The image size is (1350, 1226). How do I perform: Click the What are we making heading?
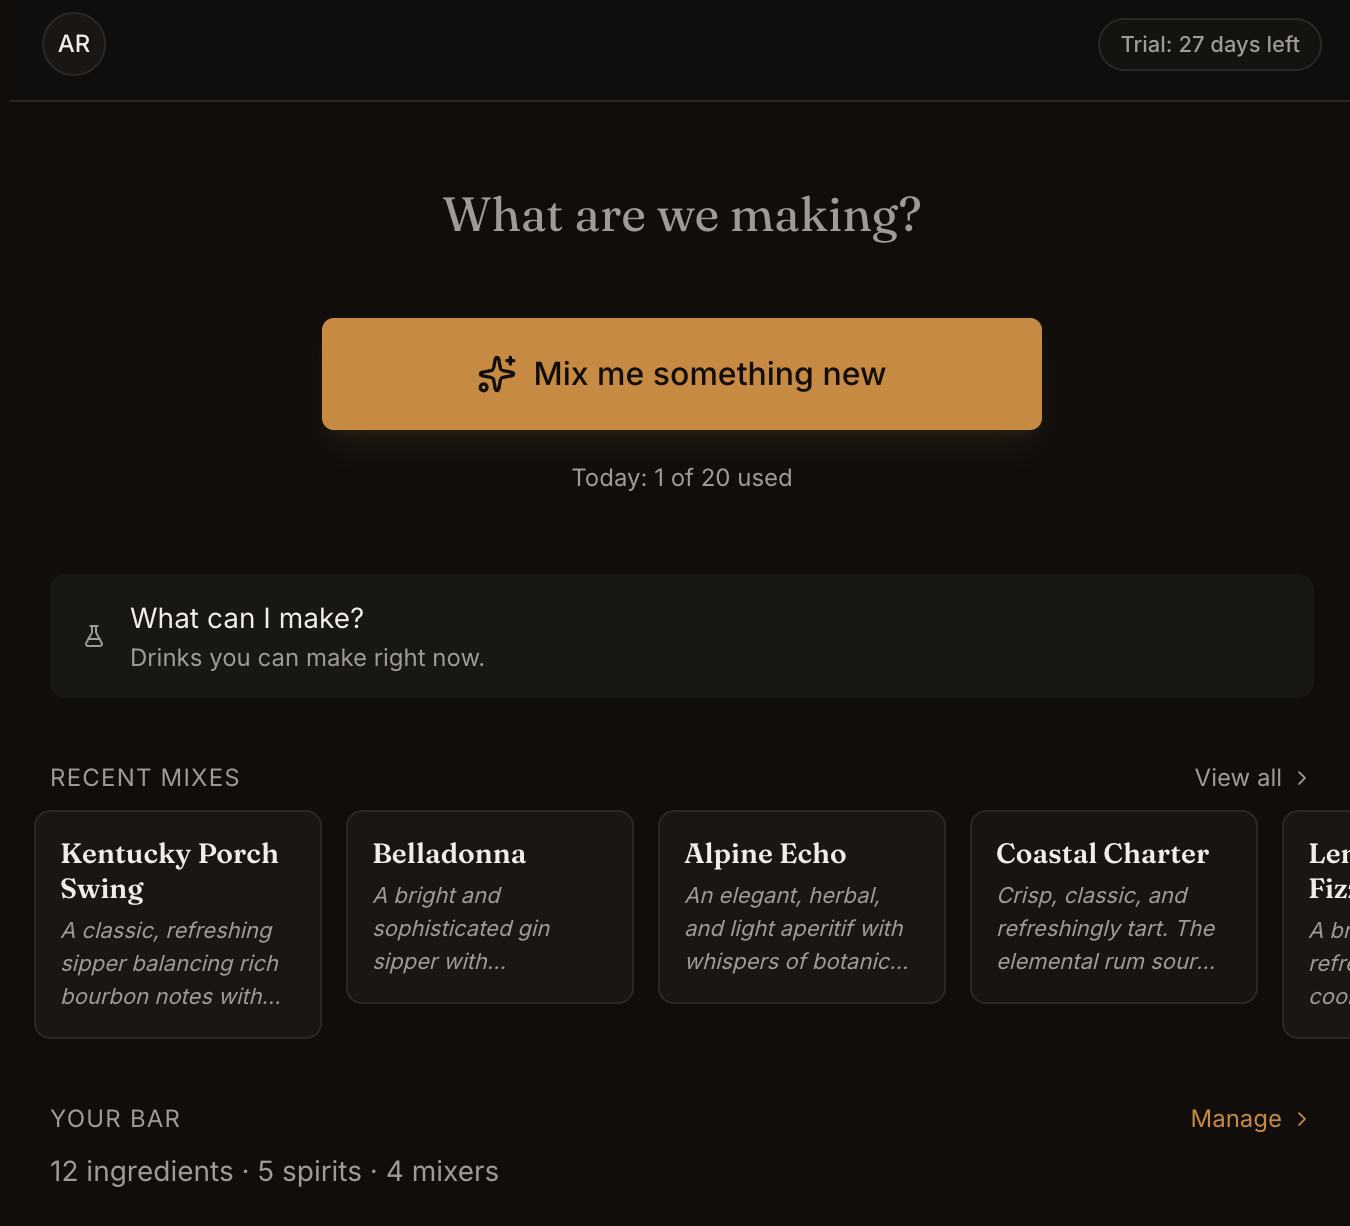pos(682,216)
